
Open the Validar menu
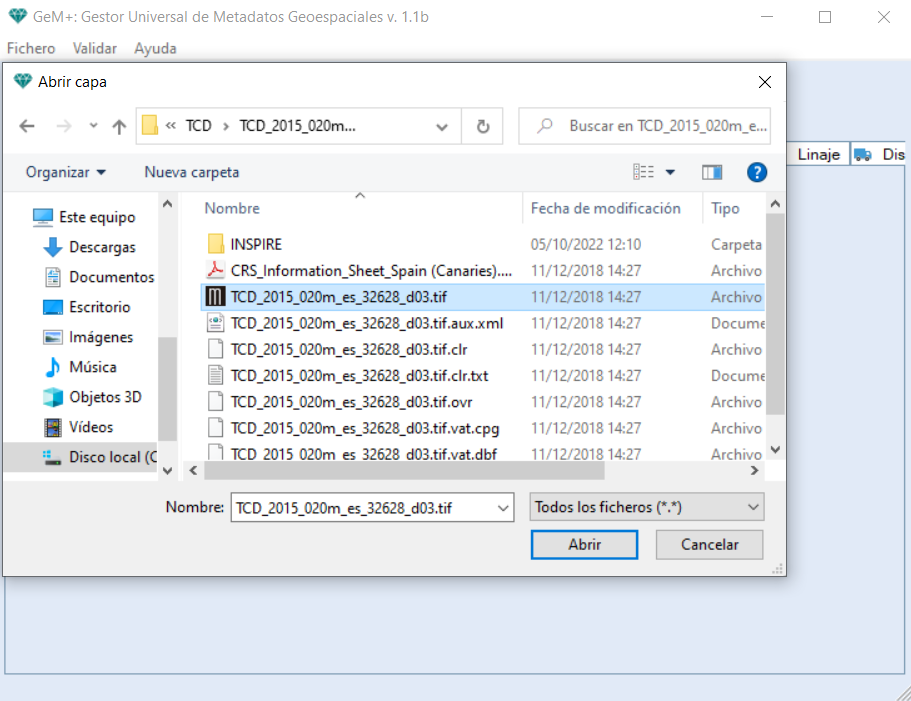95,48
